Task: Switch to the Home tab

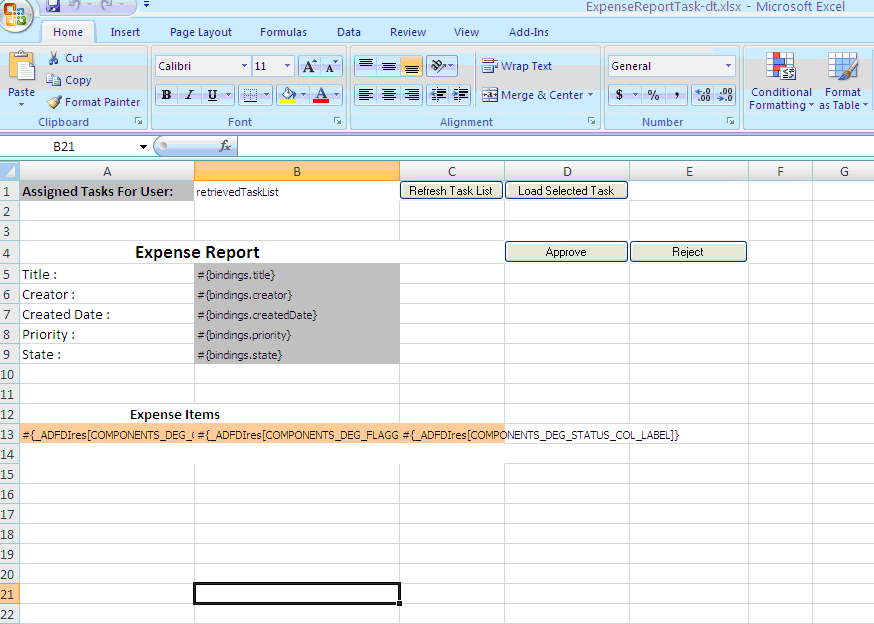Action: [x=68, y=32]
